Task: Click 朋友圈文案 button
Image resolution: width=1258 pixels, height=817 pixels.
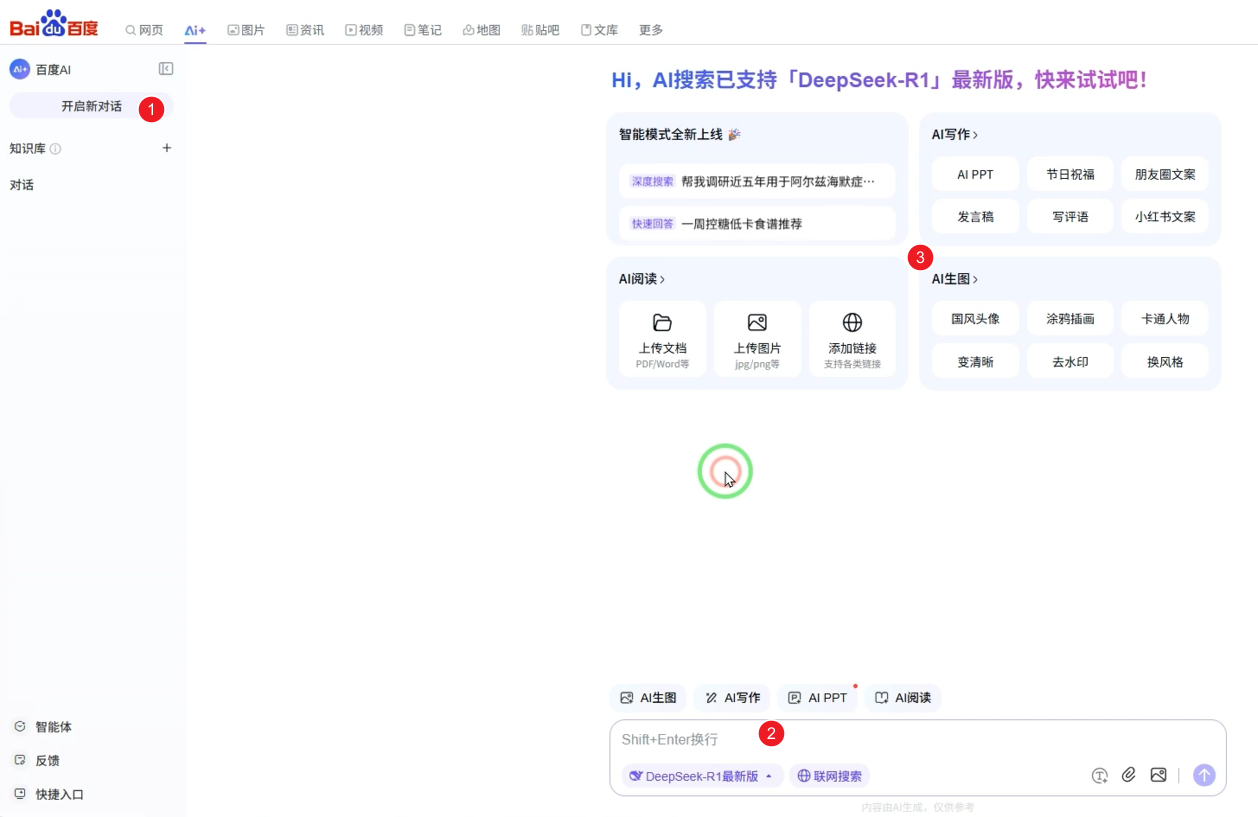Action: [1165, 174]
